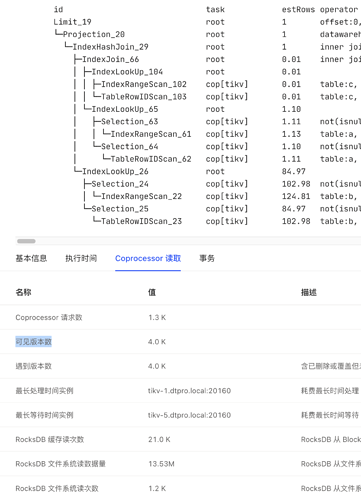Click the IndexLookUp_65 plan node

point(125,109)
